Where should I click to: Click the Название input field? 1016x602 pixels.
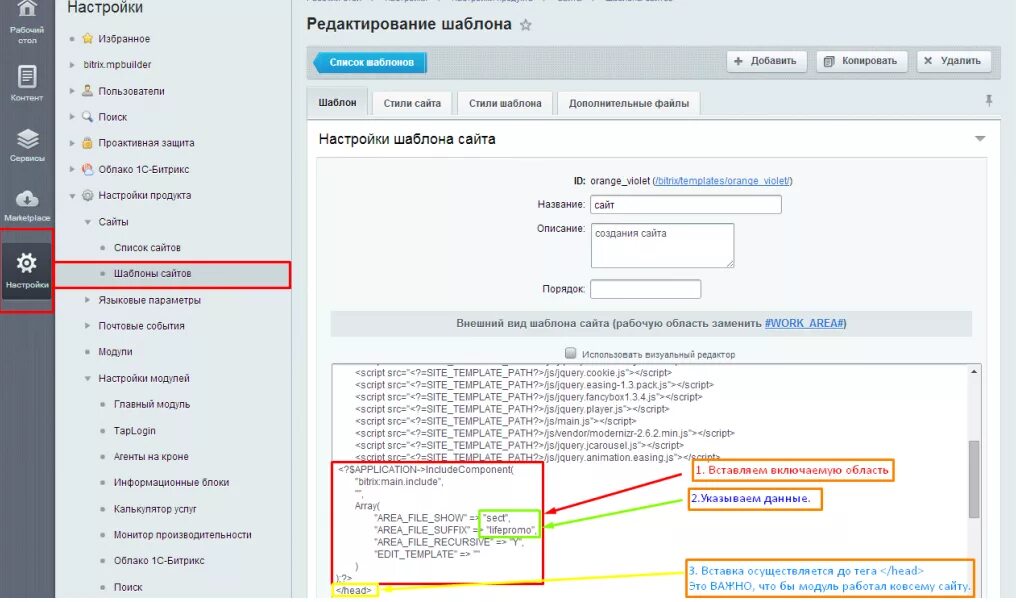coord(686,205)
